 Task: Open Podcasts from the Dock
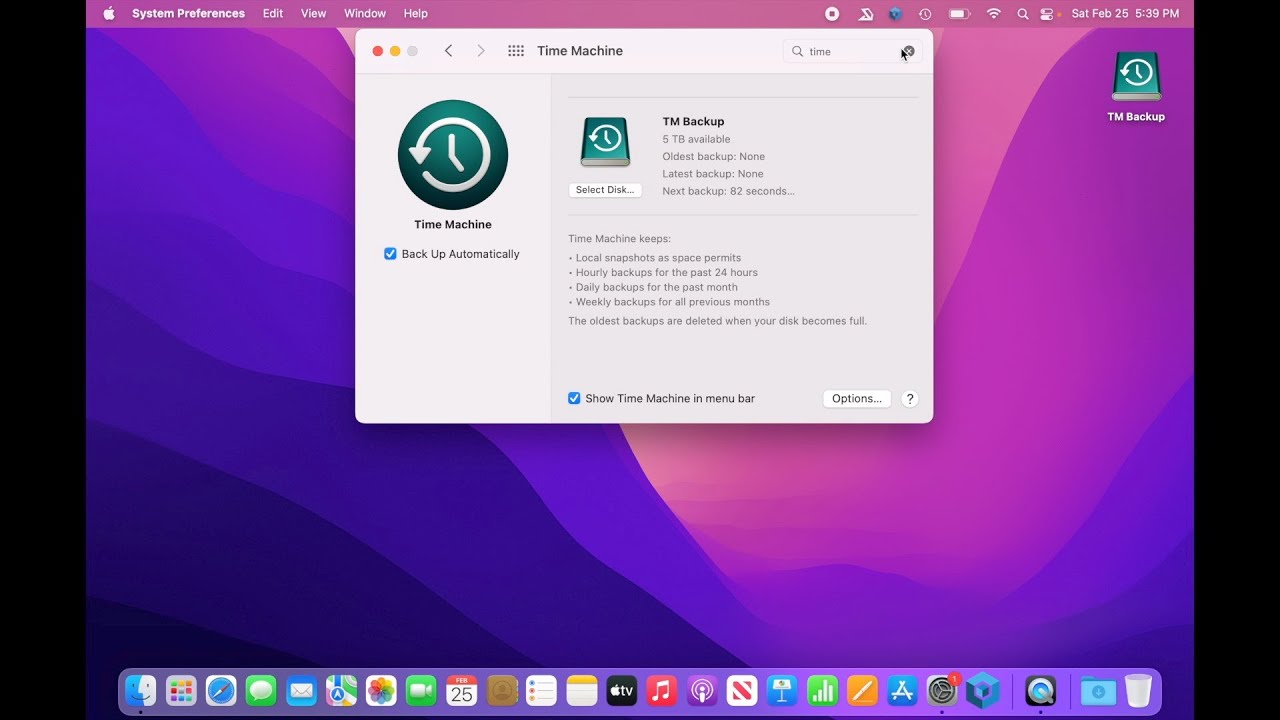tap(702, 690)
